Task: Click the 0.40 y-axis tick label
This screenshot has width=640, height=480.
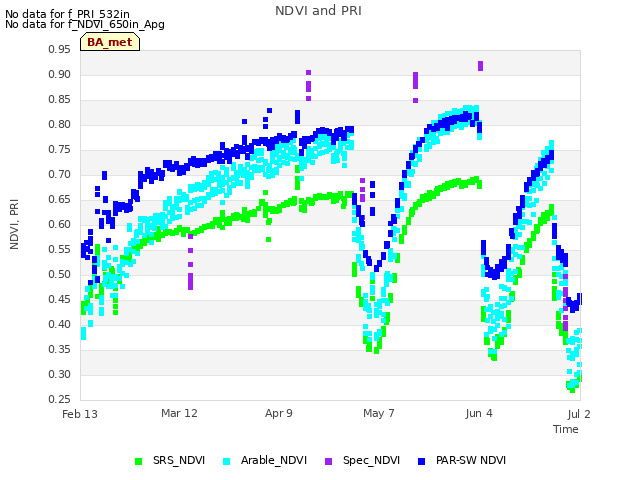Action: click(60, 324)
